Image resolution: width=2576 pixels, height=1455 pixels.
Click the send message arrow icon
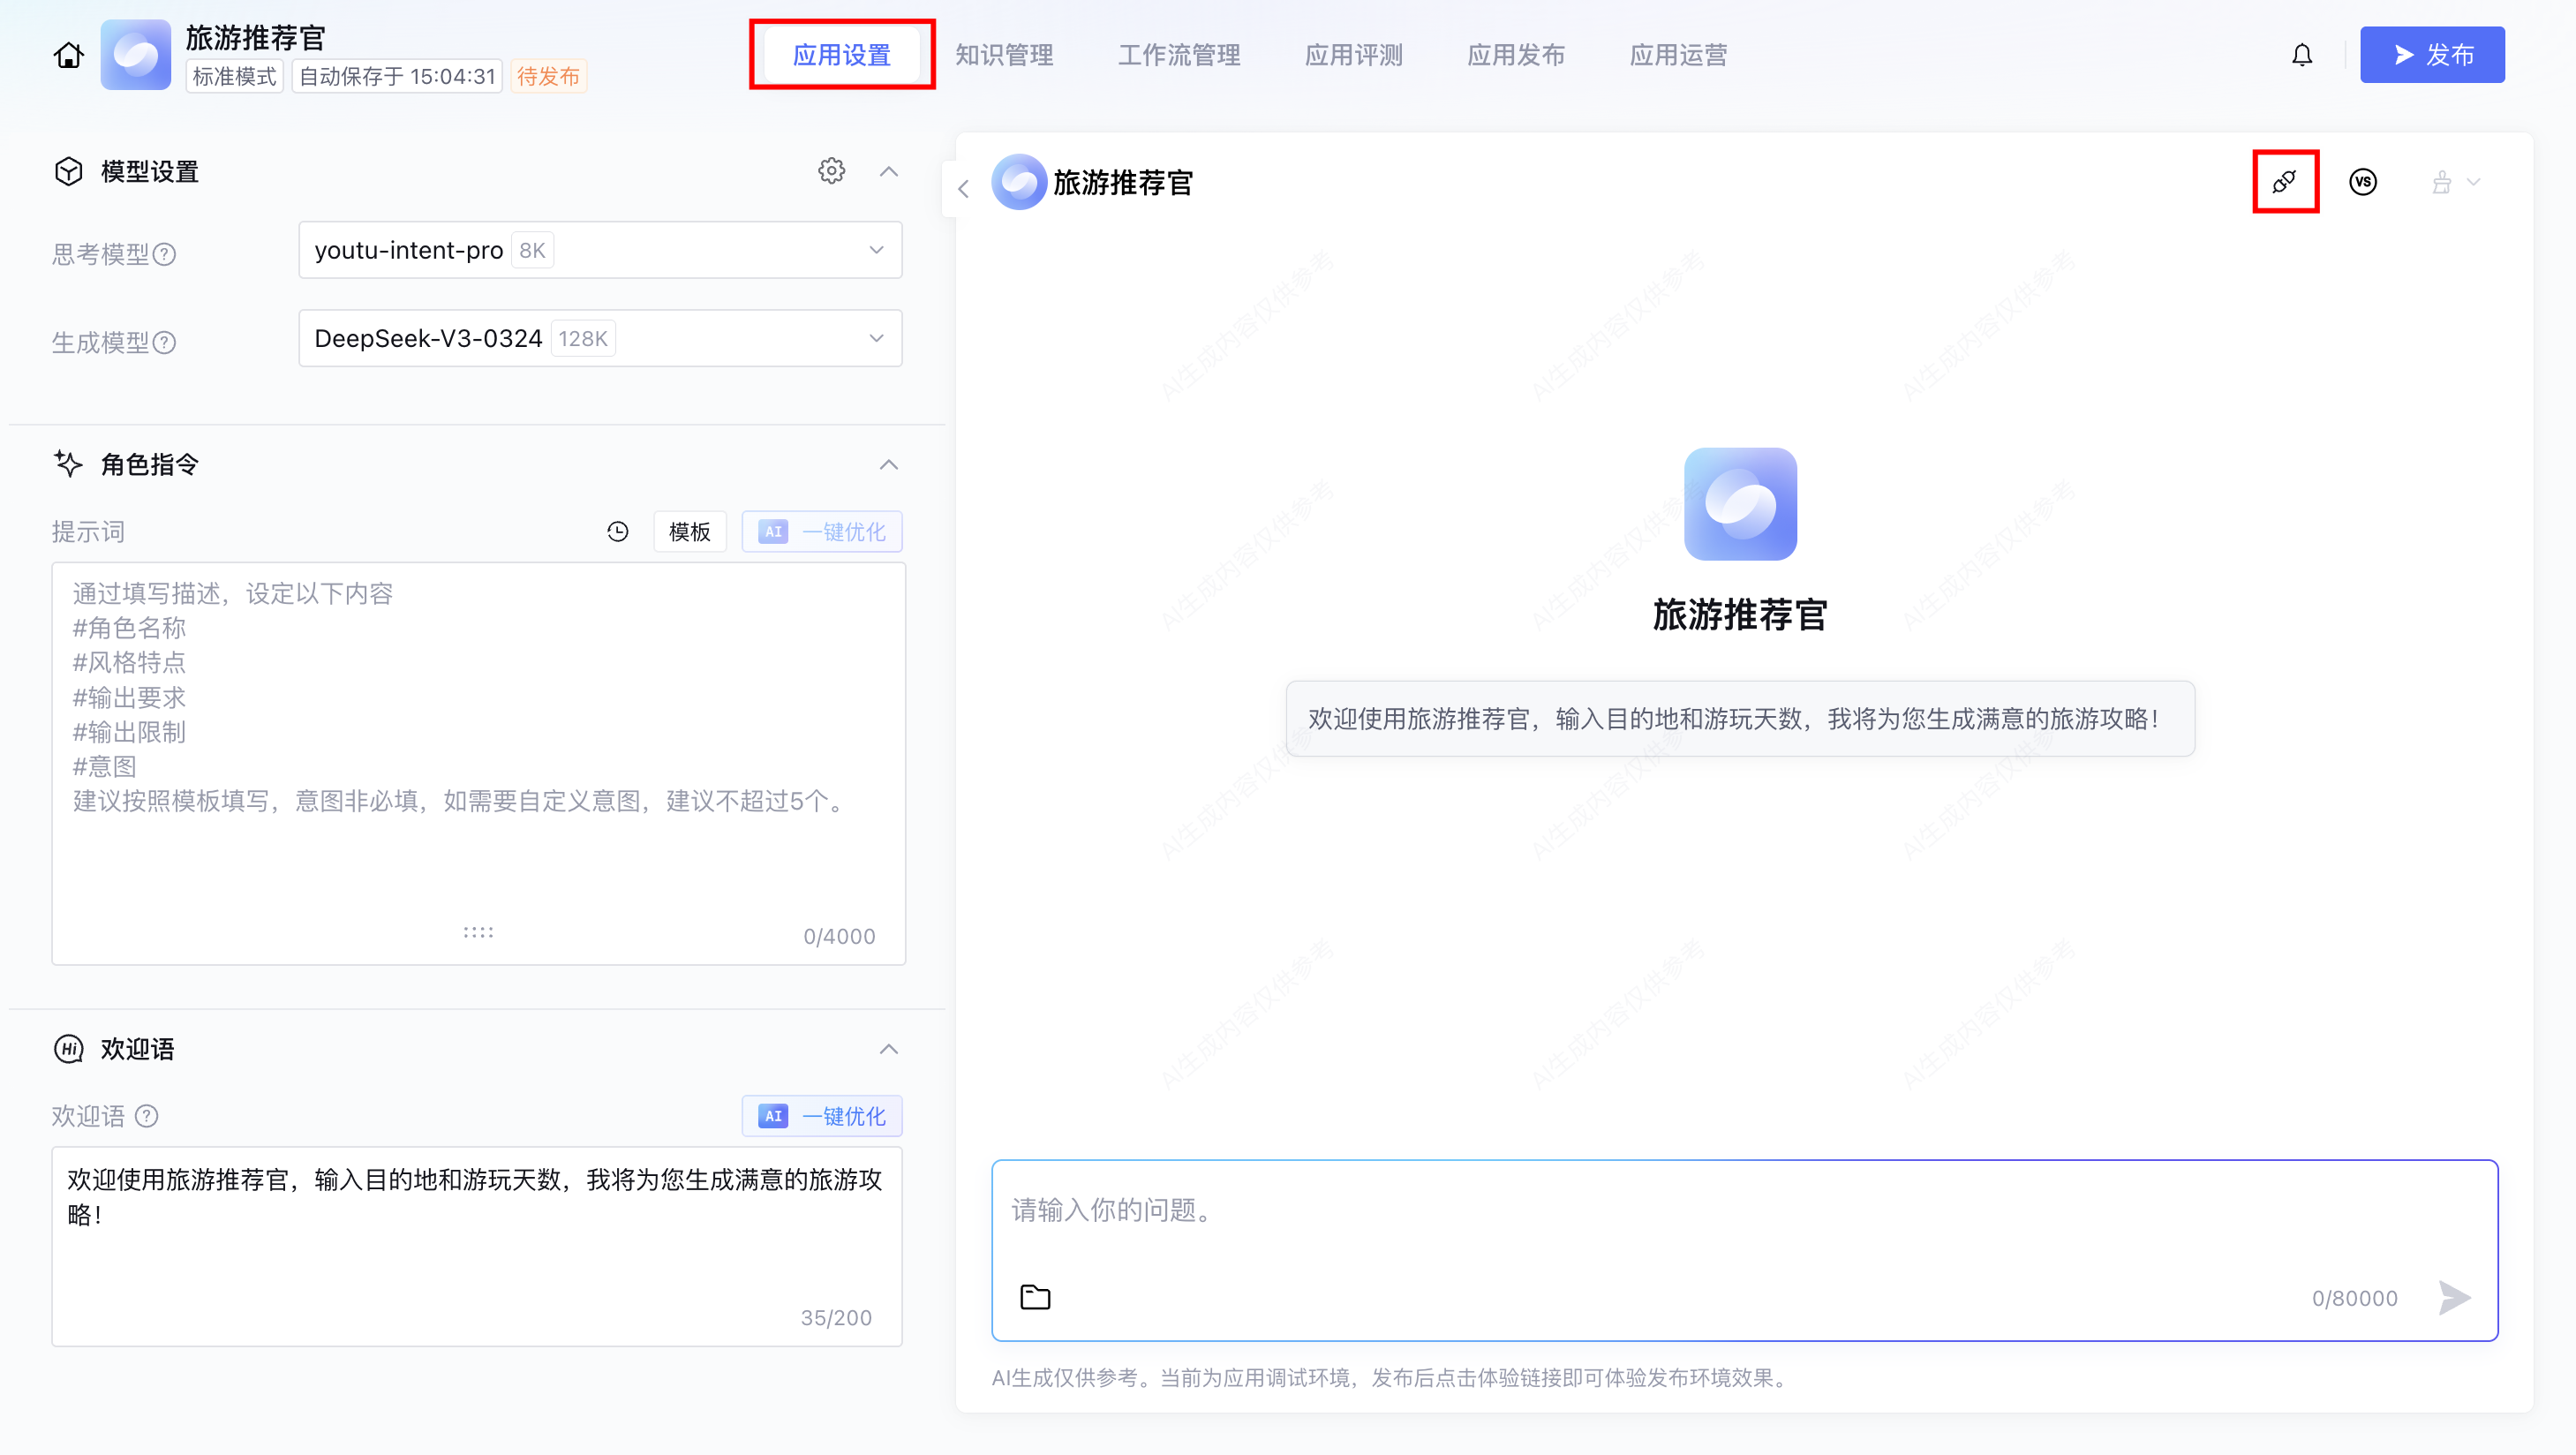pyautogui.click(x=2454, y=1297)
